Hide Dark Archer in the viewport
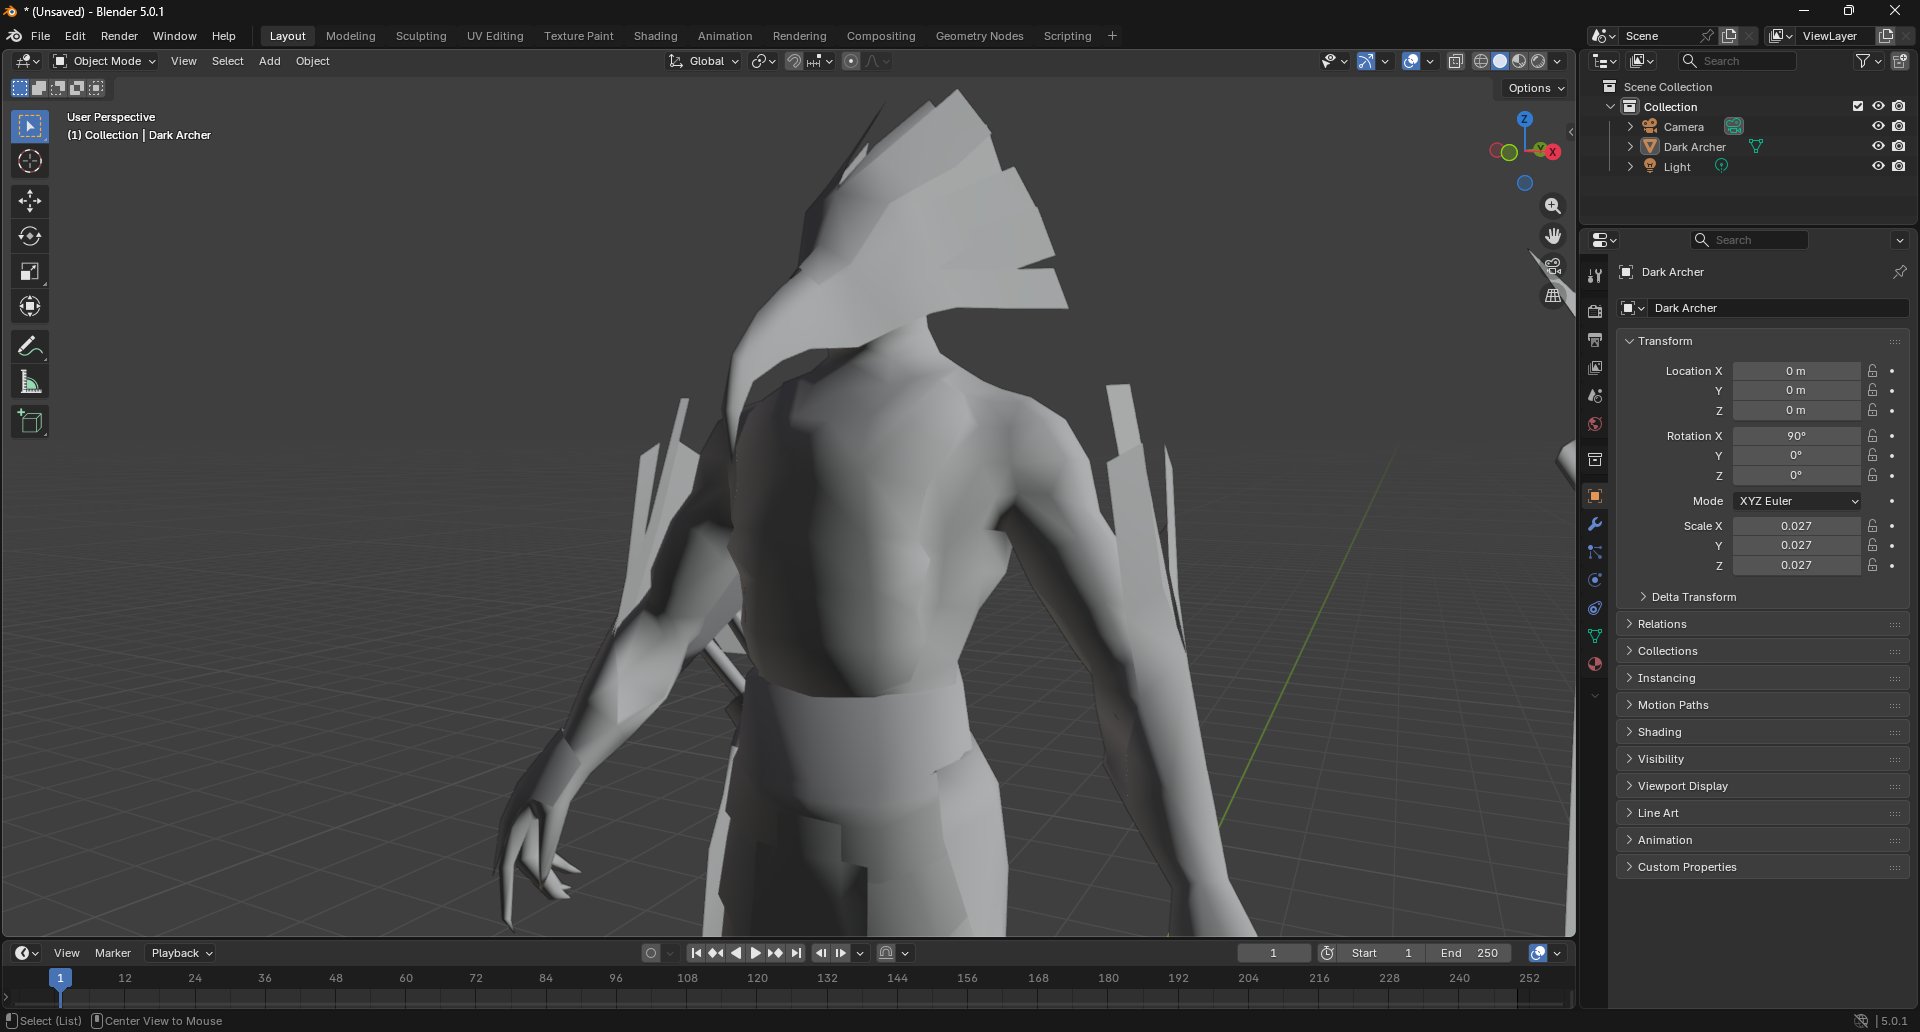1920x1032 pixels. [x=1878, y=147]
